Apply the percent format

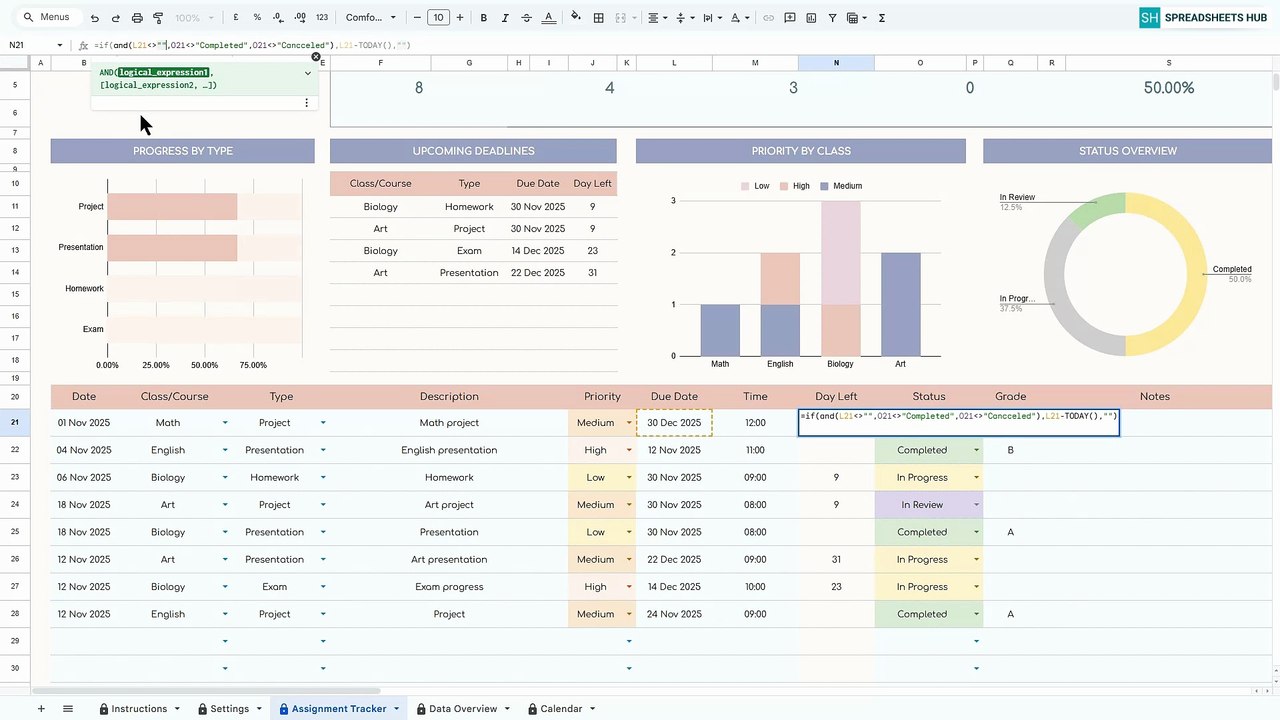pyautogui.click(x=257, y=18)
